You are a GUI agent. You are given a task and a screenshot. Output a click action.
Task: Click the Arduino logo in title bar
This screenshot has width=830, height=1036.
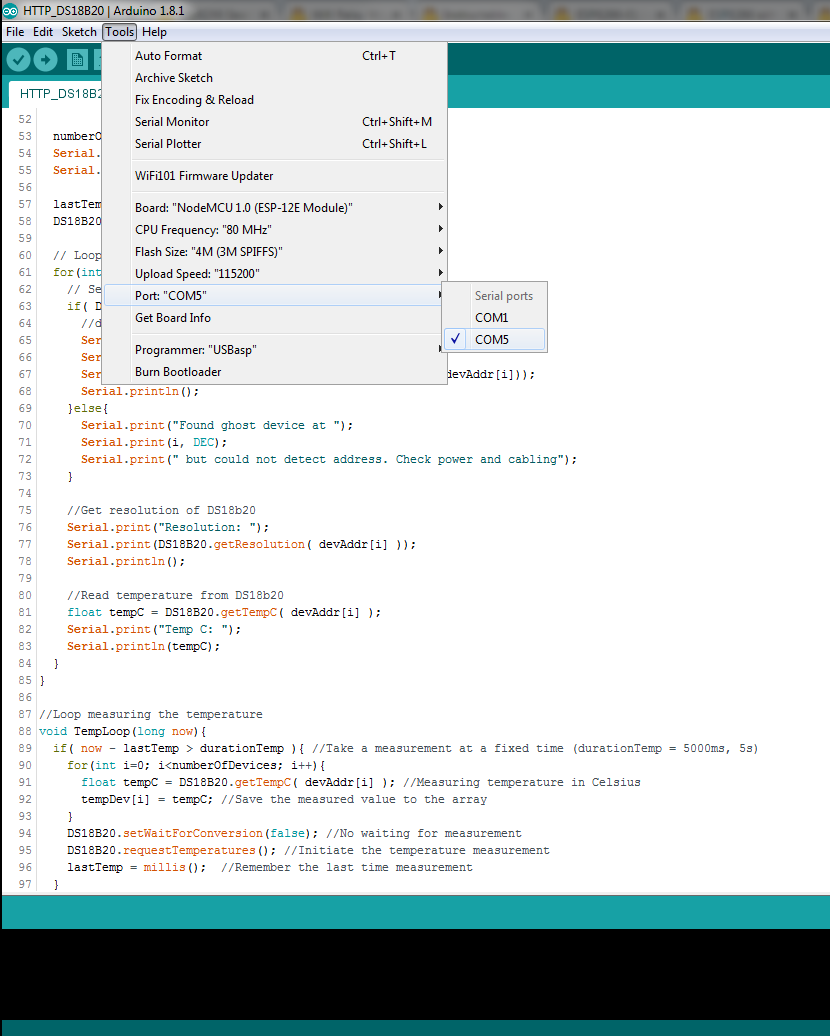10,11
